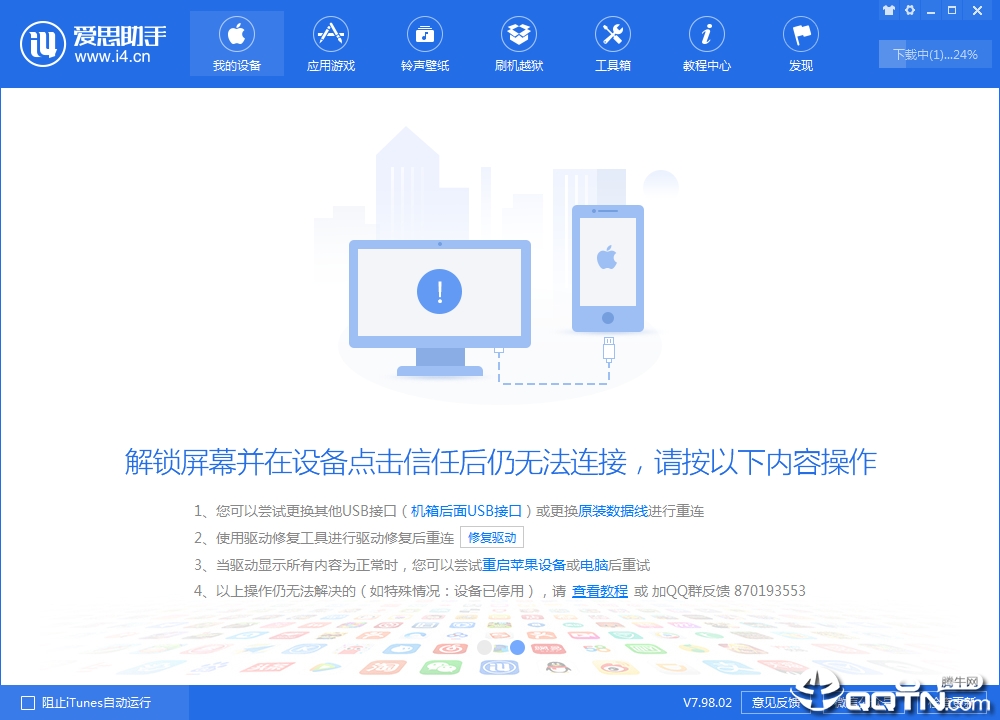Open the skin theme shirt icon
The width and height of the screenshot is (1000, 720).
889,10
